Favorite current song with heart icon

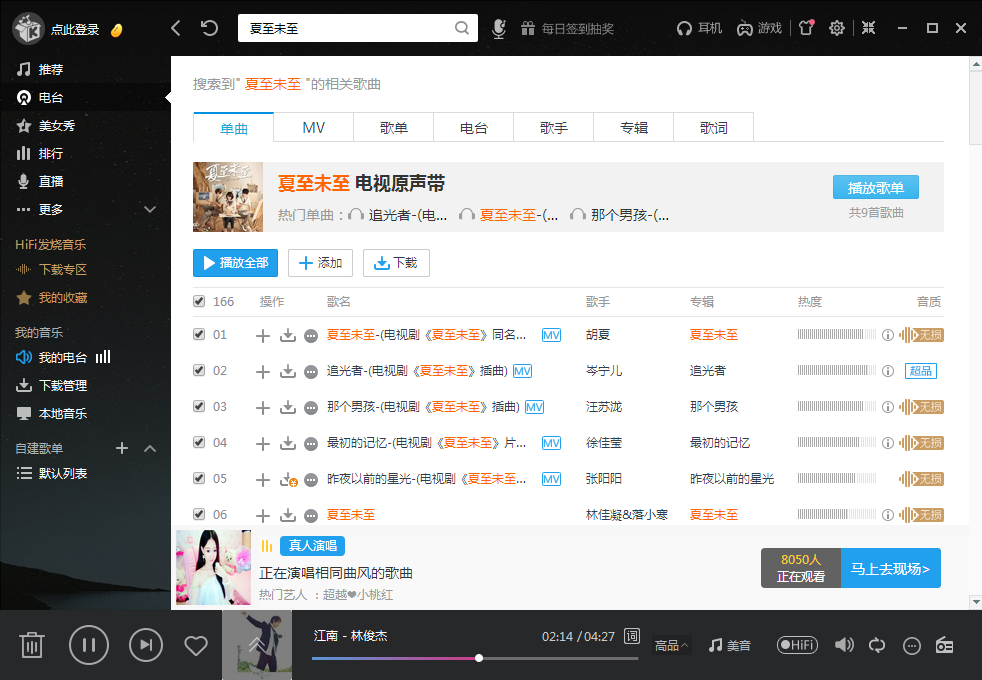[196, 645]
